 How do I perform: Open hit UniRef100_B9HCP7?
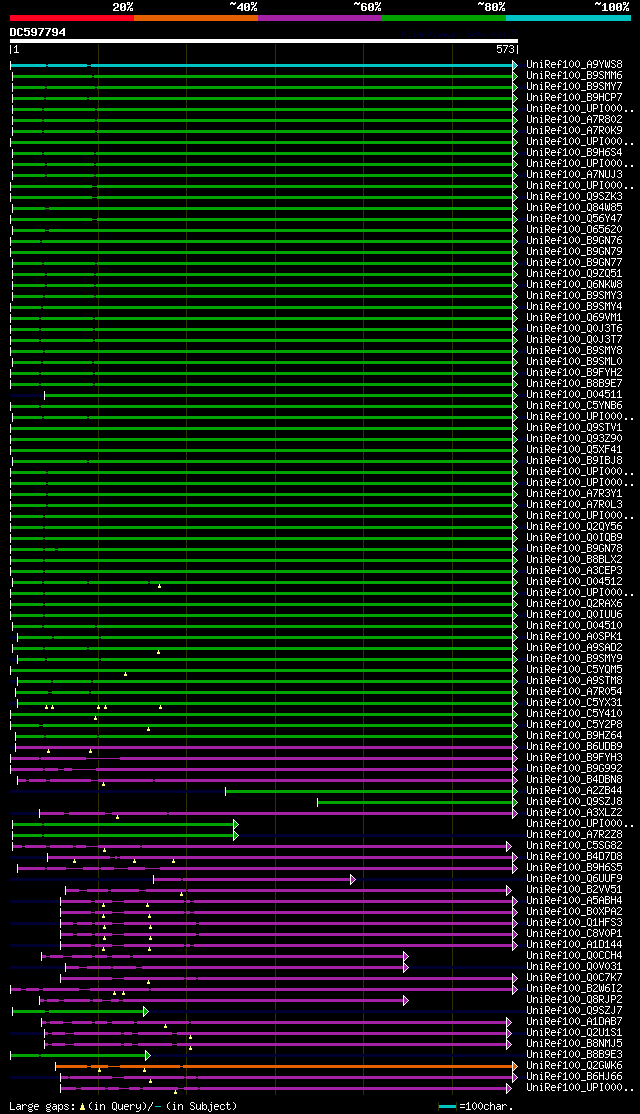point(574,97)
